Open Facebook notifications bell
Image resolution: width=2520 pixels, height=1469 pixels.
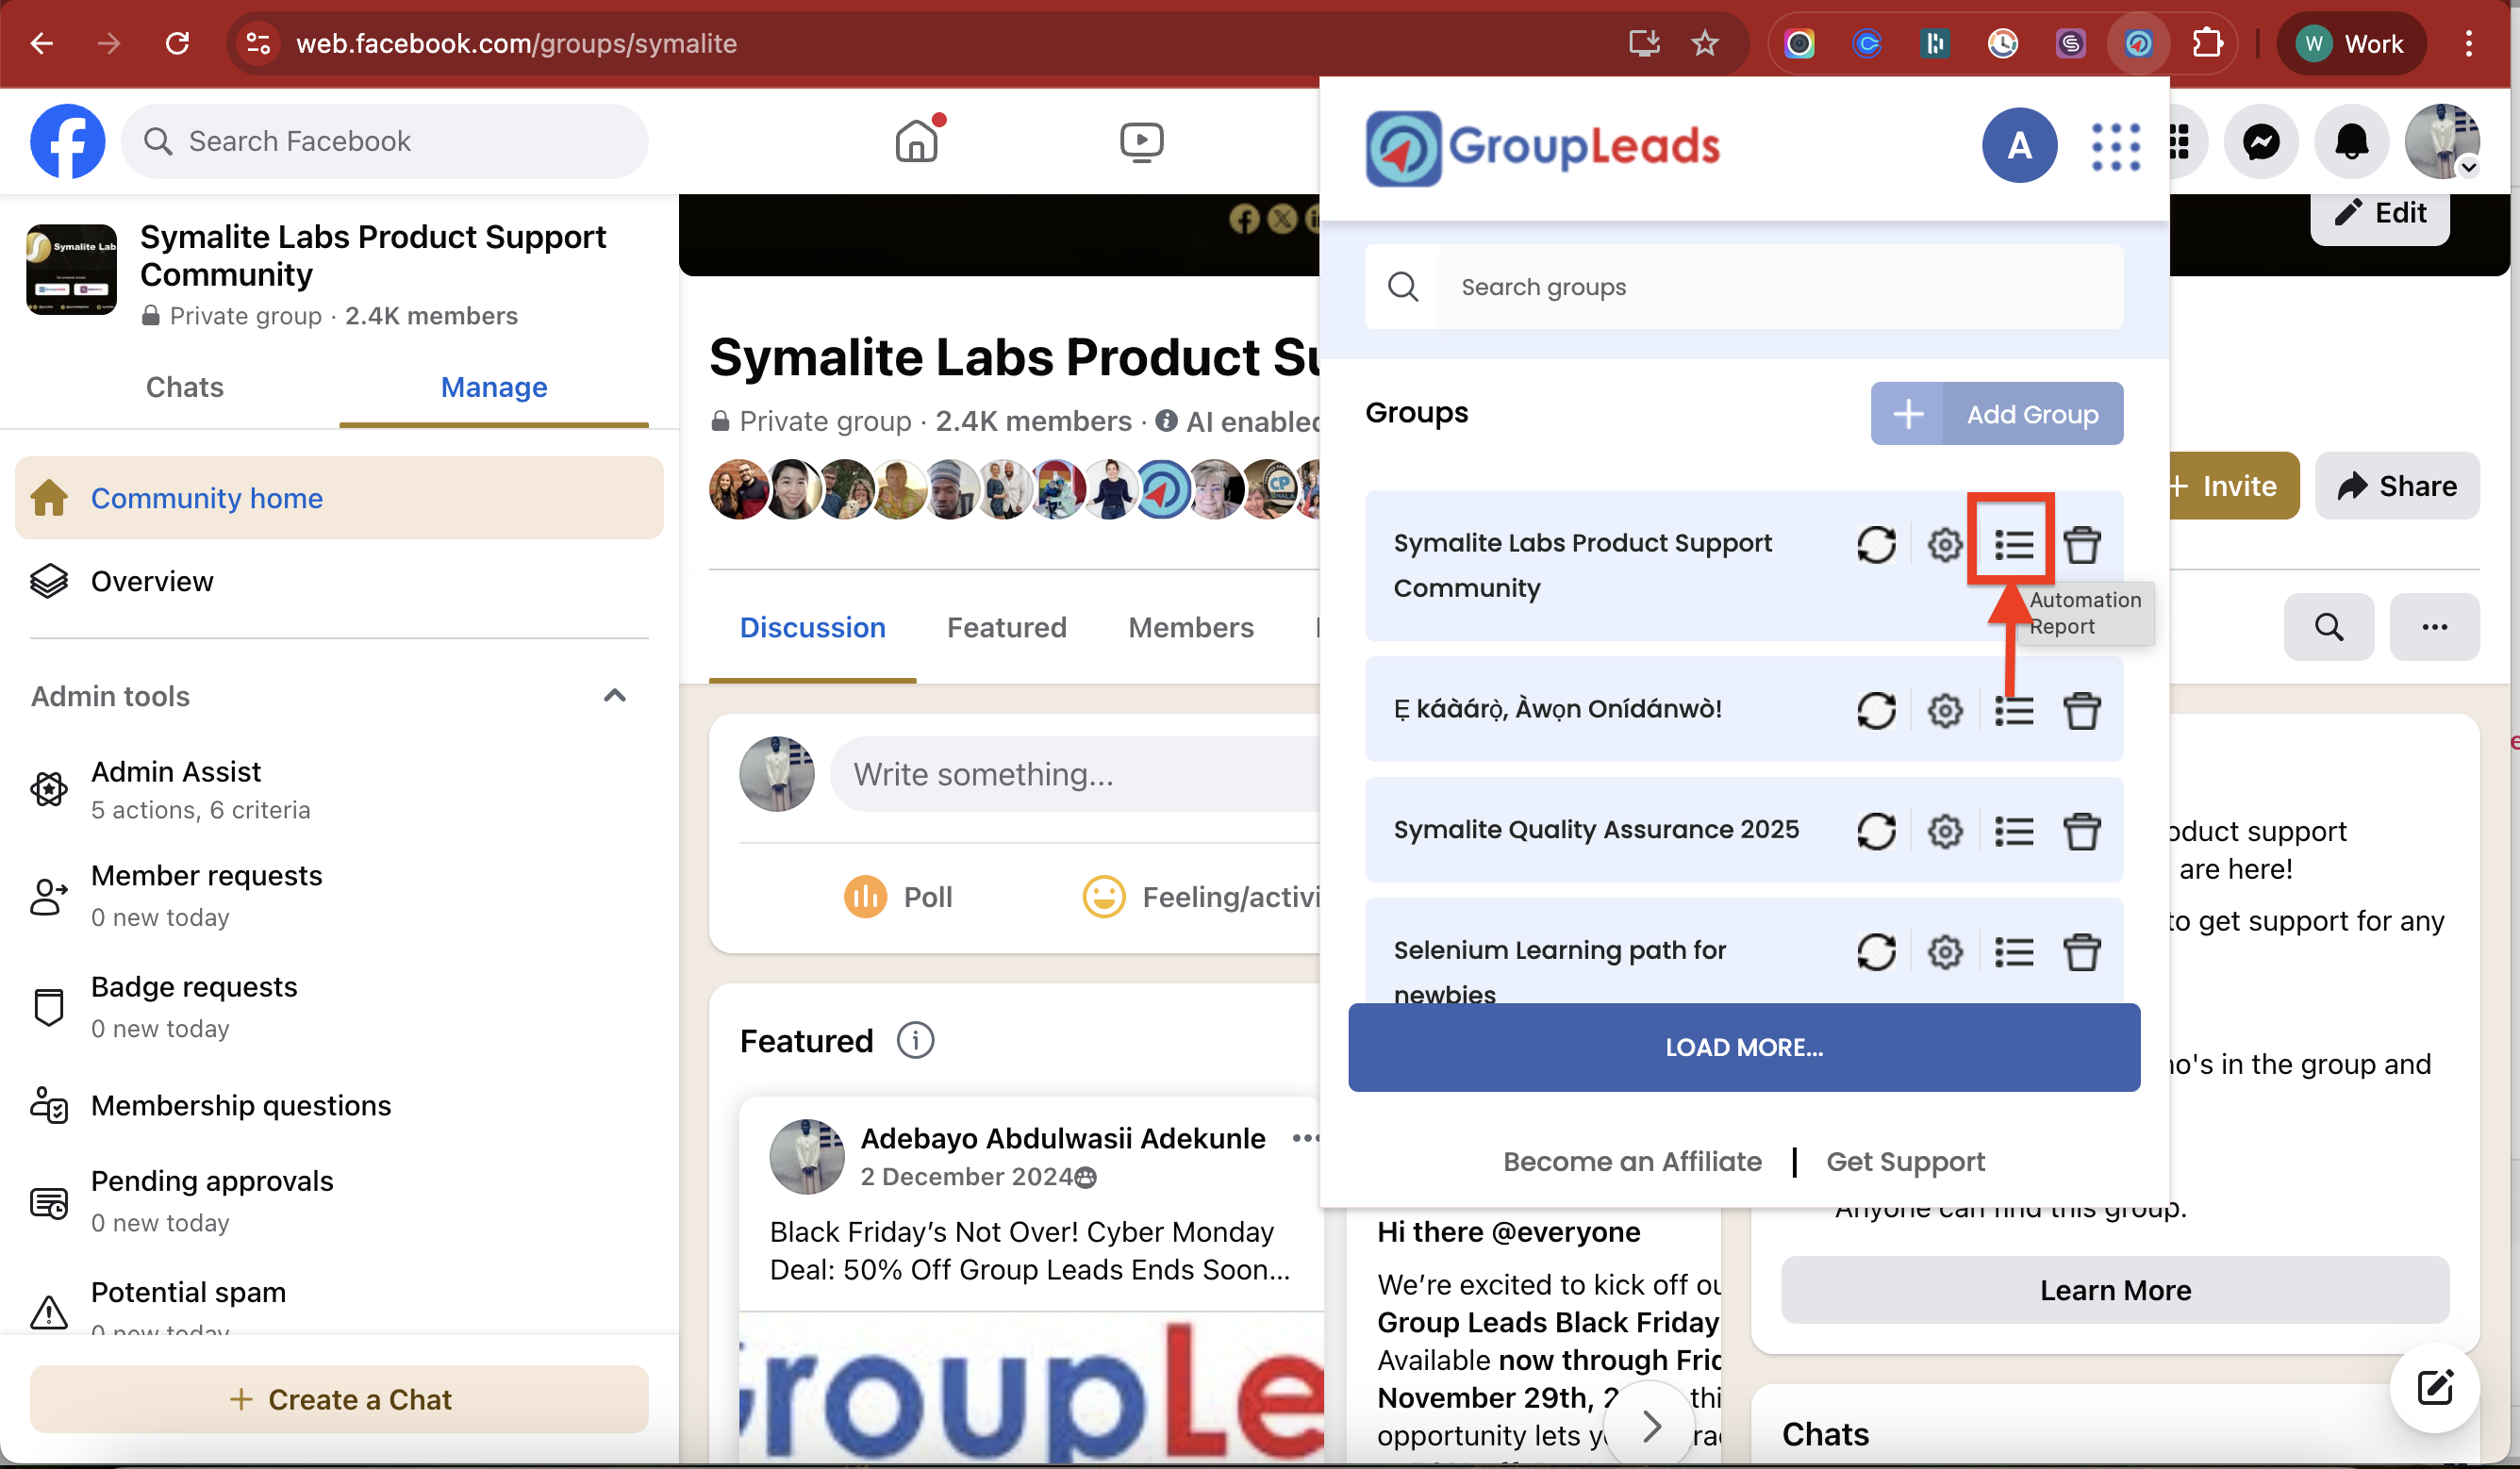(2351, 142)
